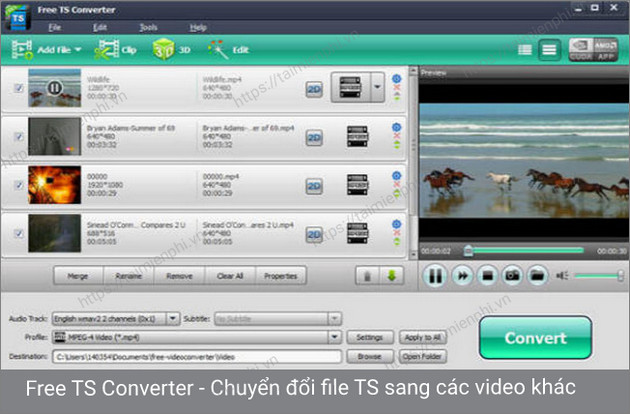Click the 2D button on Wildlife row
This screenshot has height=414, width=630.
[314, 89]
